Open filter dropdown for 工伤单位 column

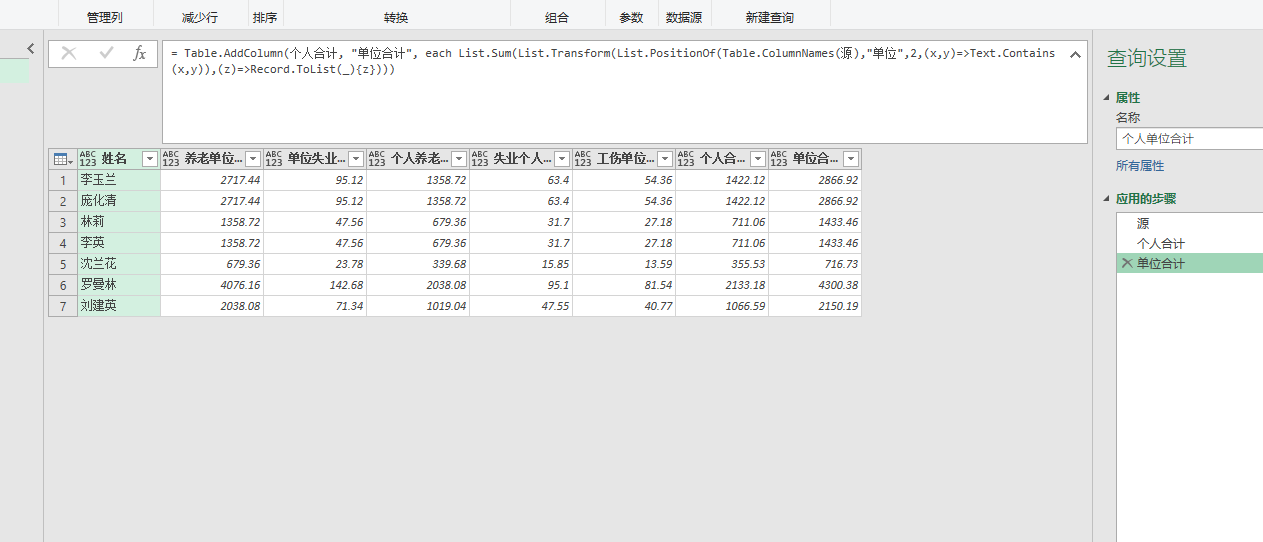pos(665,159)
